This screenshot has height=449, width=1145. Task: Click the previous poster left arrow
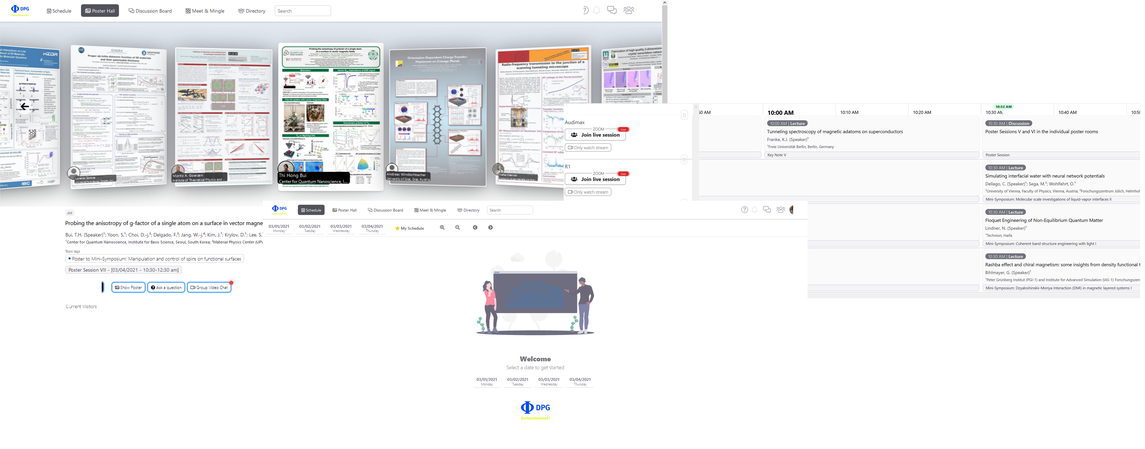point(25,106)
